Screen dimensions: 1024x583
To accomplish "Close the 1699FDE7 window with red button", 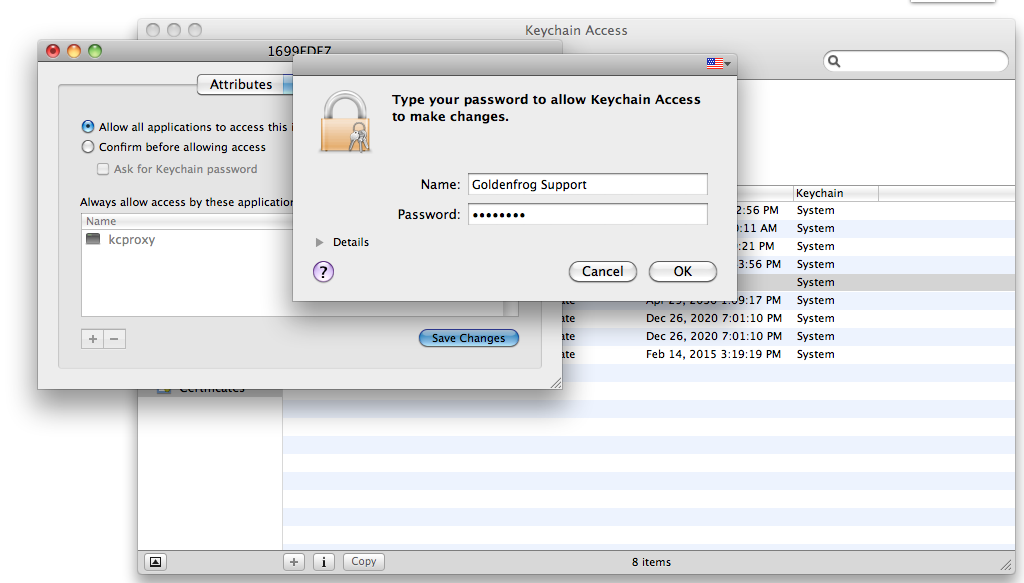I will click(x=53, y=51).
